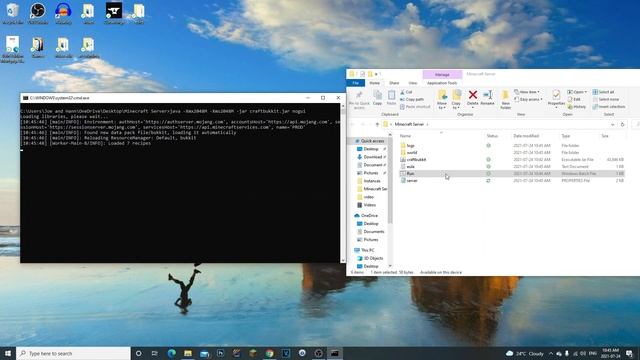Click the Minecraft Server breadcrumb in address bar
The height and width of the screenshot is (360, 640).
pos(409,124)
